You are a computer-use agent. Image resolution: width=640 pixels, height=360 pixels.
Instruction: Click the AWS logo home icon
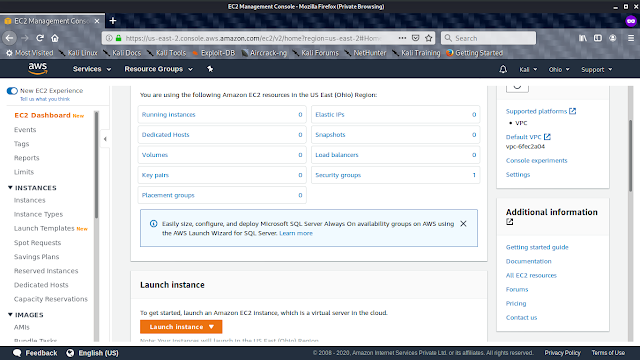(x=38, y=69)
